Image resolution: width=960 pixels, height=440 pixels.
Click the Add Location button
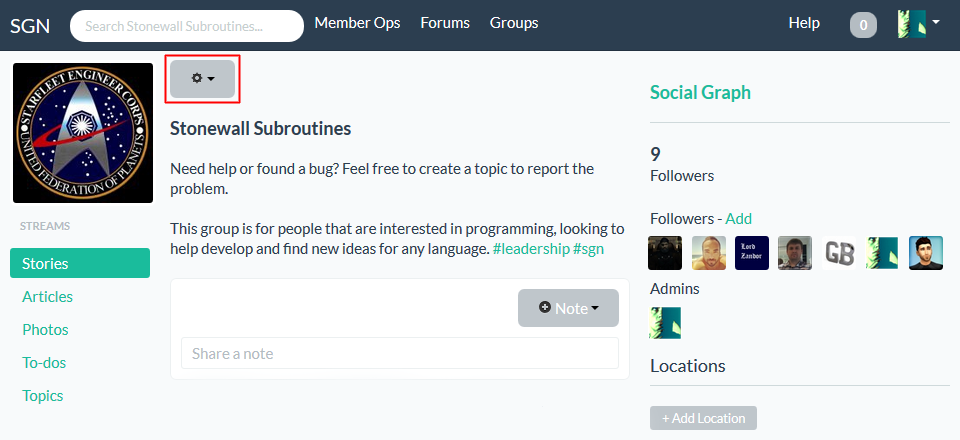[x=703, y=418]
